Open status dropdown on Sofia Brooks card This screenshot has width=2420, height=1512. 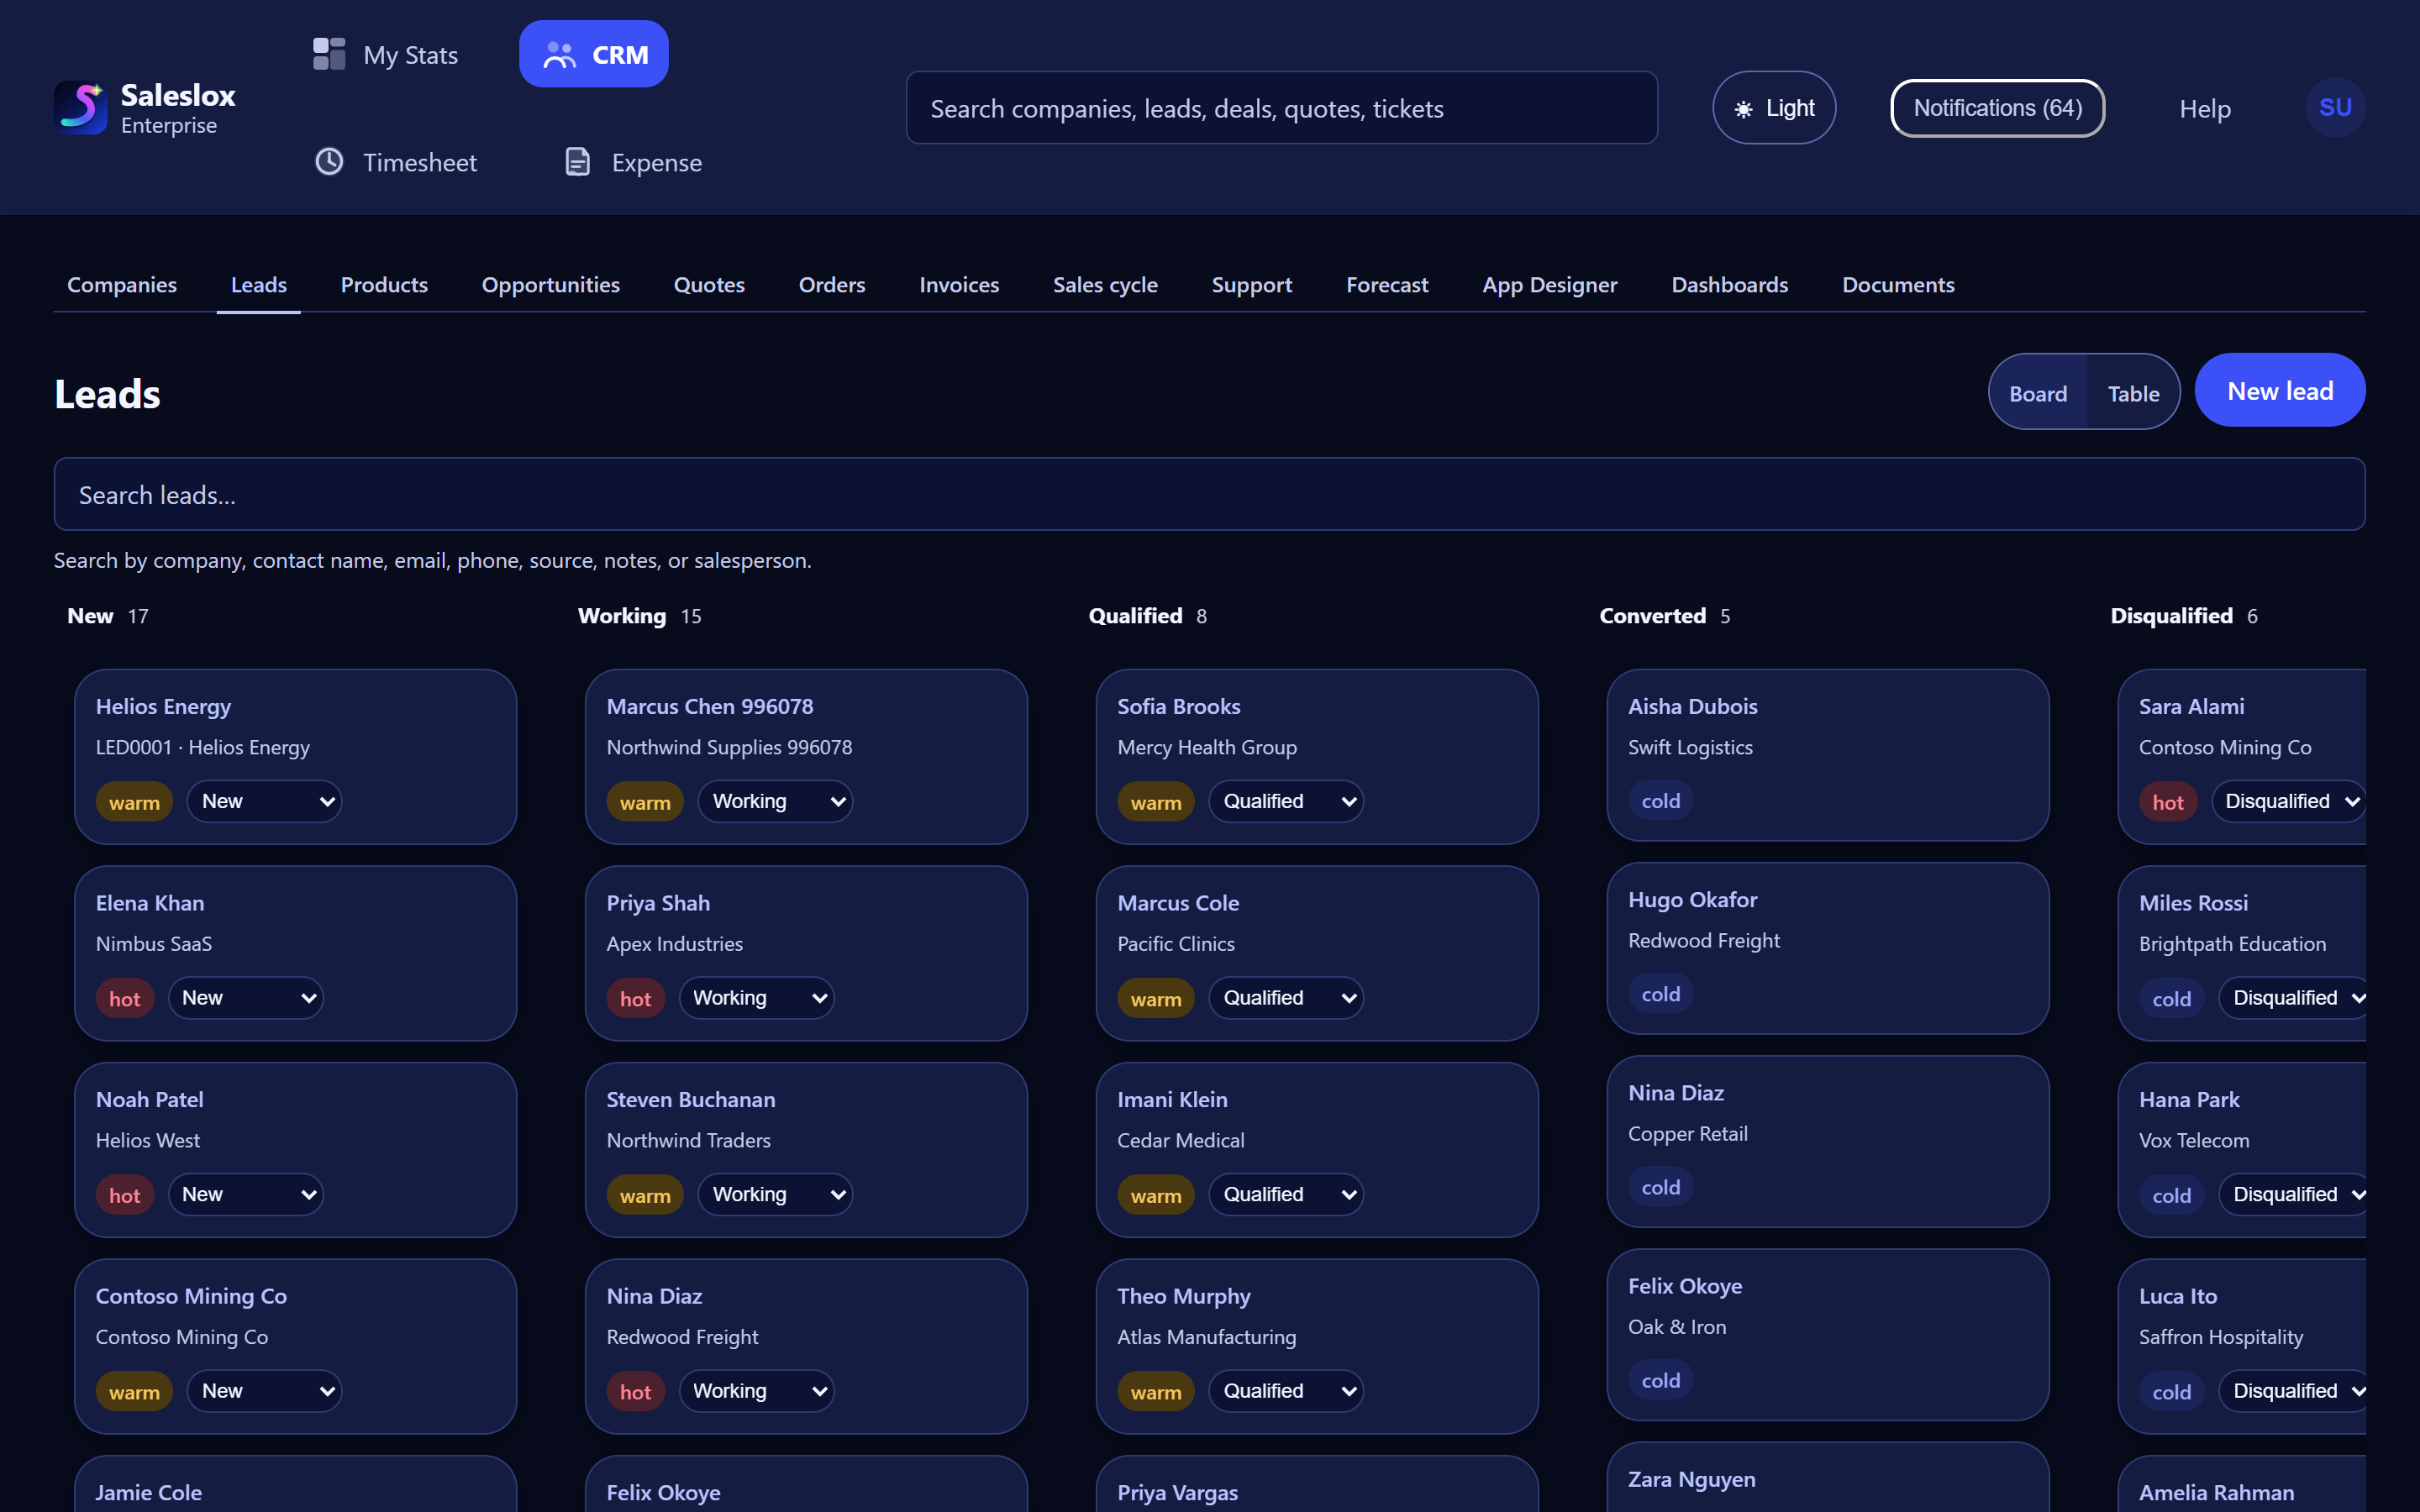(1286, 801)
